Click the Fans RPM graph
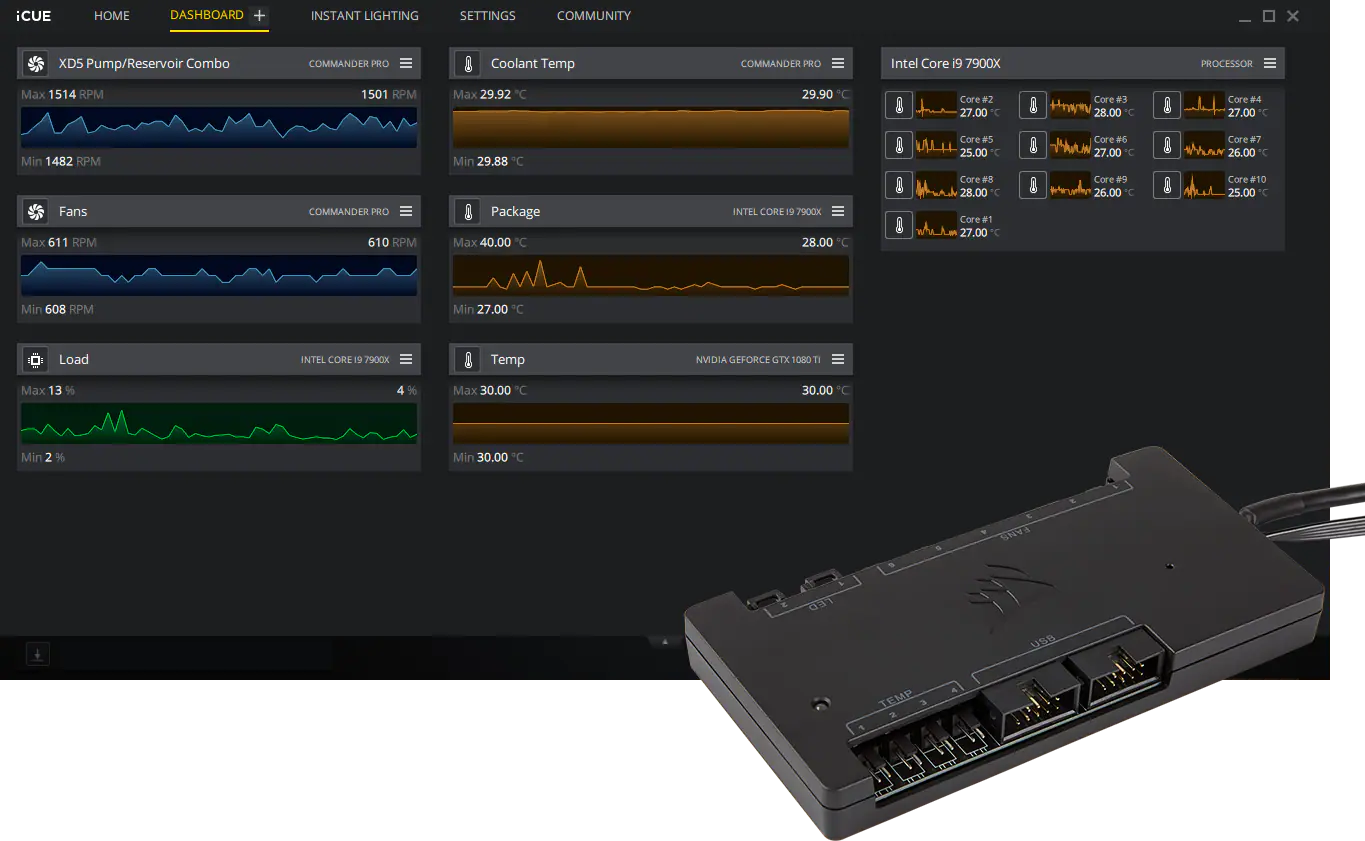The width and height of the screenshot is (1365, 841). [219, 276]
